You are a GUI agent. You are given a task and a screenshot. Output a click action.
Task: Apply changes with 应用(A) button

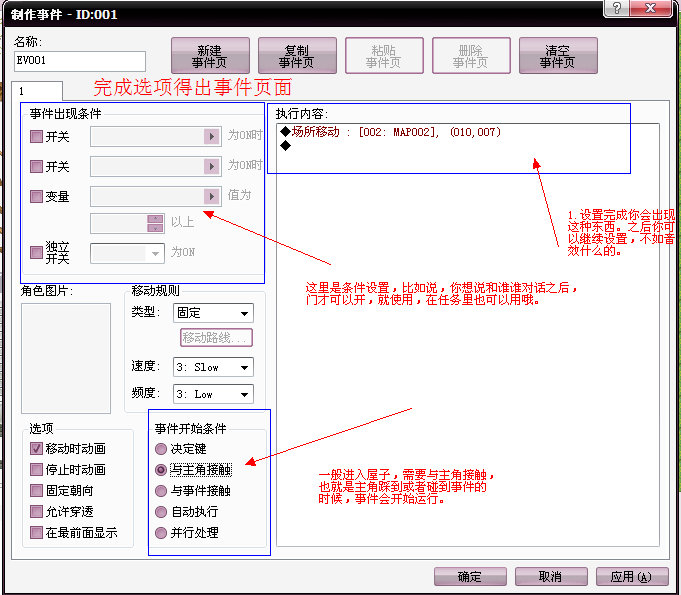(631, 576)
